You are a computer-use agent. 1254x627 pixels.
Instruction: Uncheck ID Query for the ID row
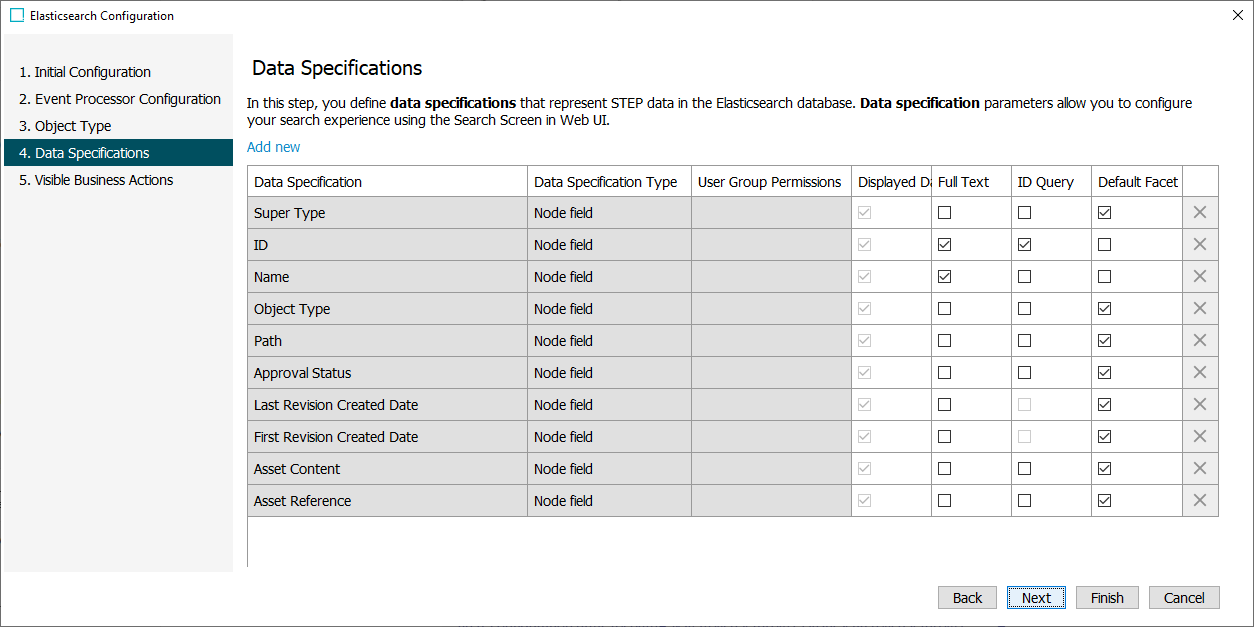pos(1024,245)
